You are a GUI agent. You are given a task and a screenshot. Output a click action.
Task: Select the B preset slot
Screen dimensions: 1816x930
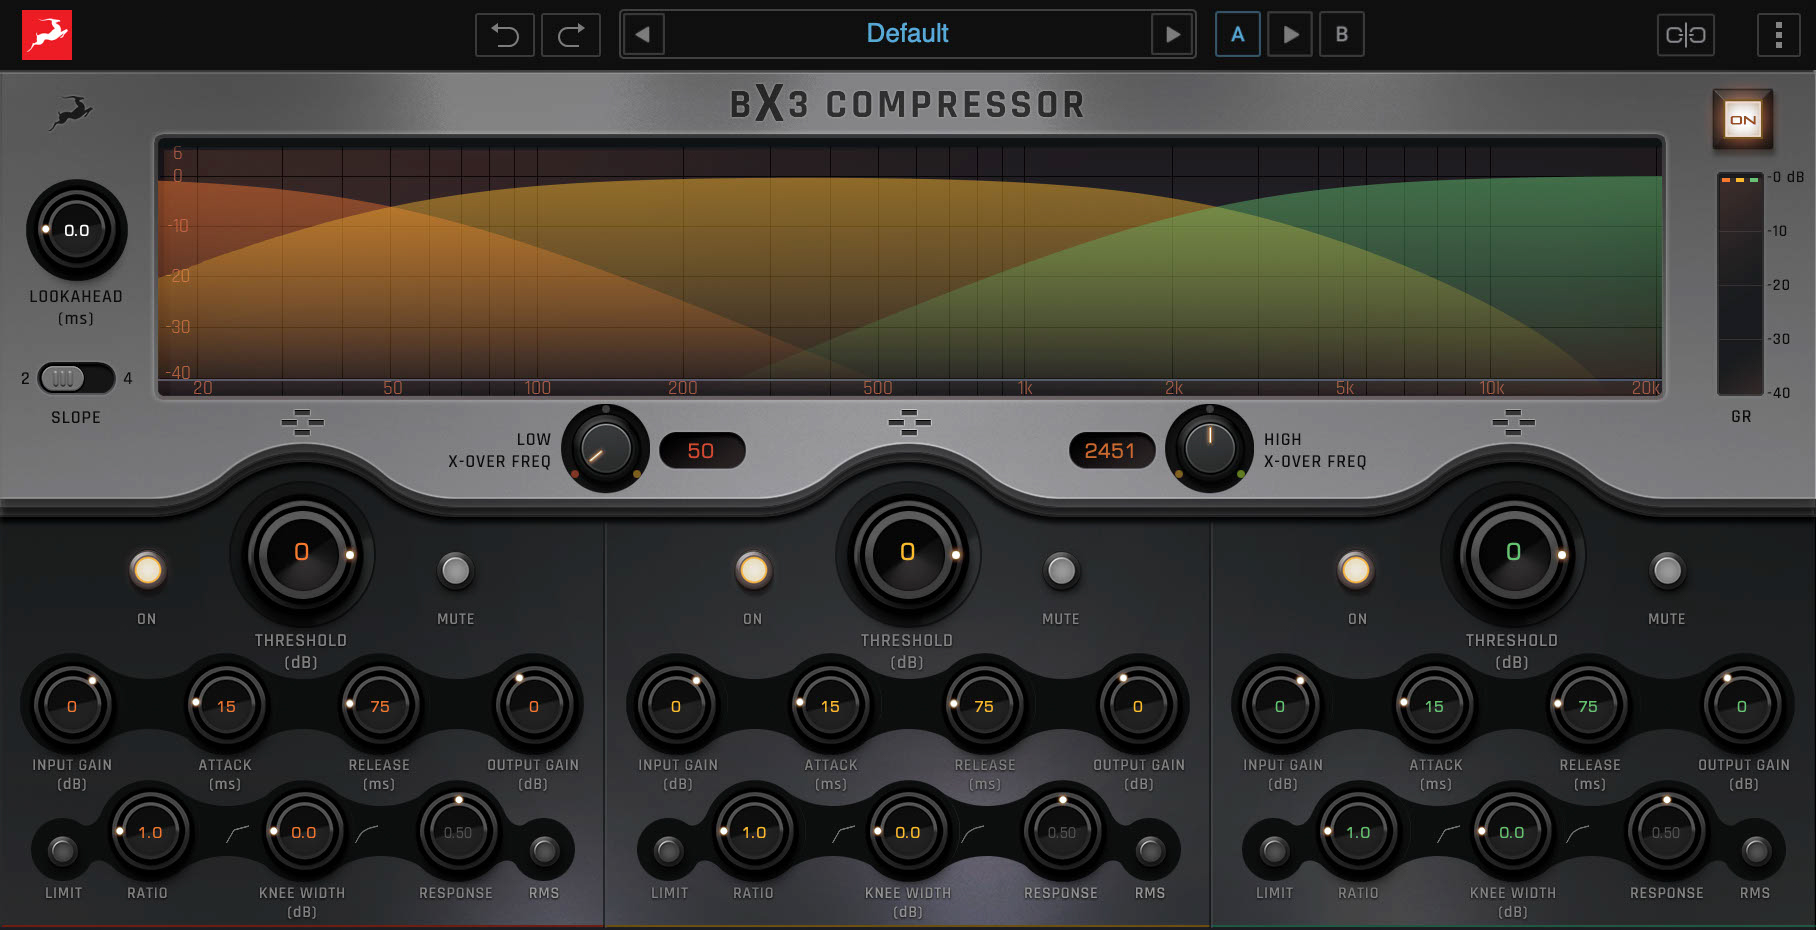[x=1343, y=34]
